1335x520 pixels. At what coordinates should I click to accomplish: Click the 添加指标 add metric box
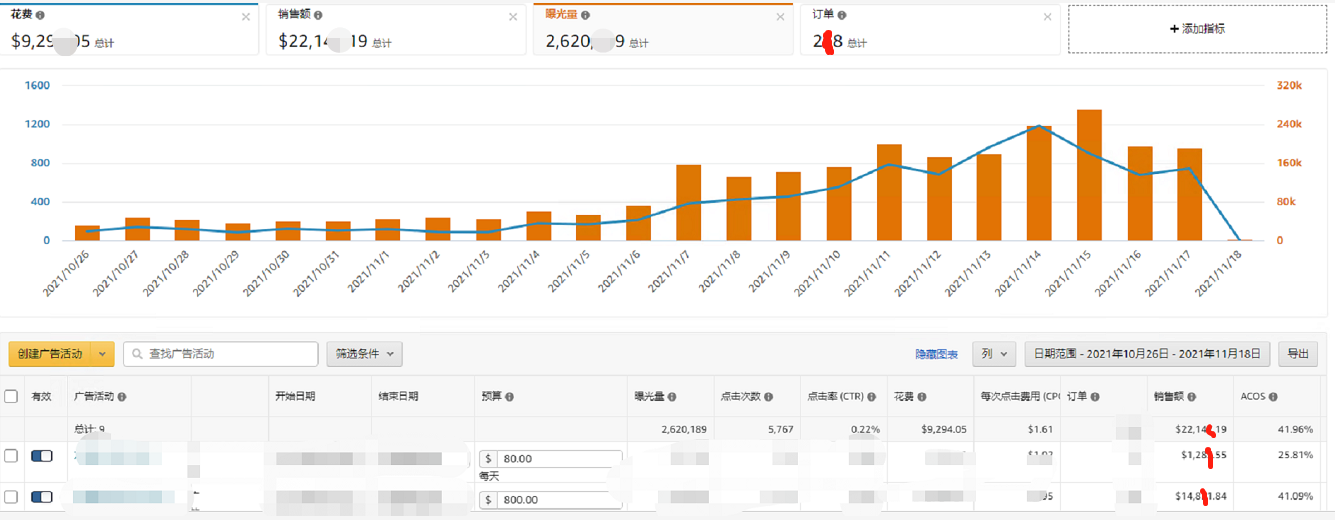pos(1197,29)
